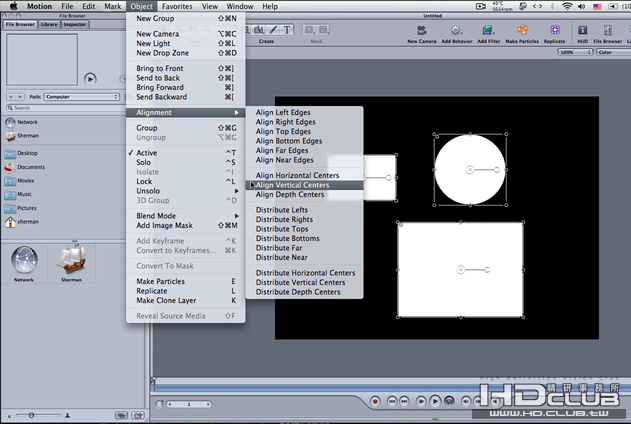Click the Go to end of project button

(x=404, y=401)
